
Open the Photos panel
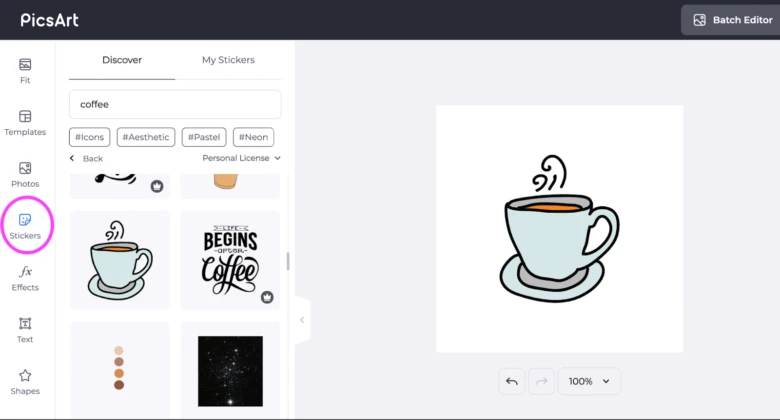(x=25, y=174)
